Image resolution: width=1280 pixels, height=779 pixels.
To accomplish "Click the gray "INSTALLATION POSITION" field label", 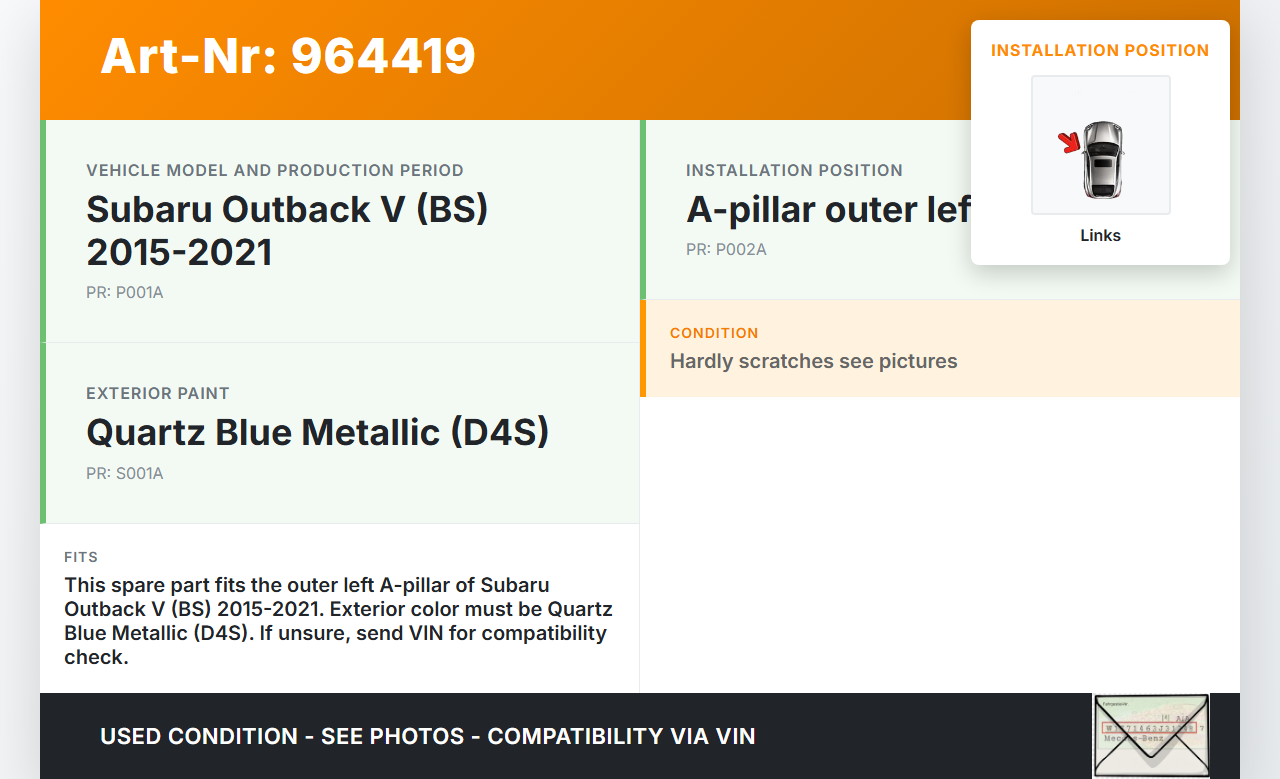I will coord(794,170).
